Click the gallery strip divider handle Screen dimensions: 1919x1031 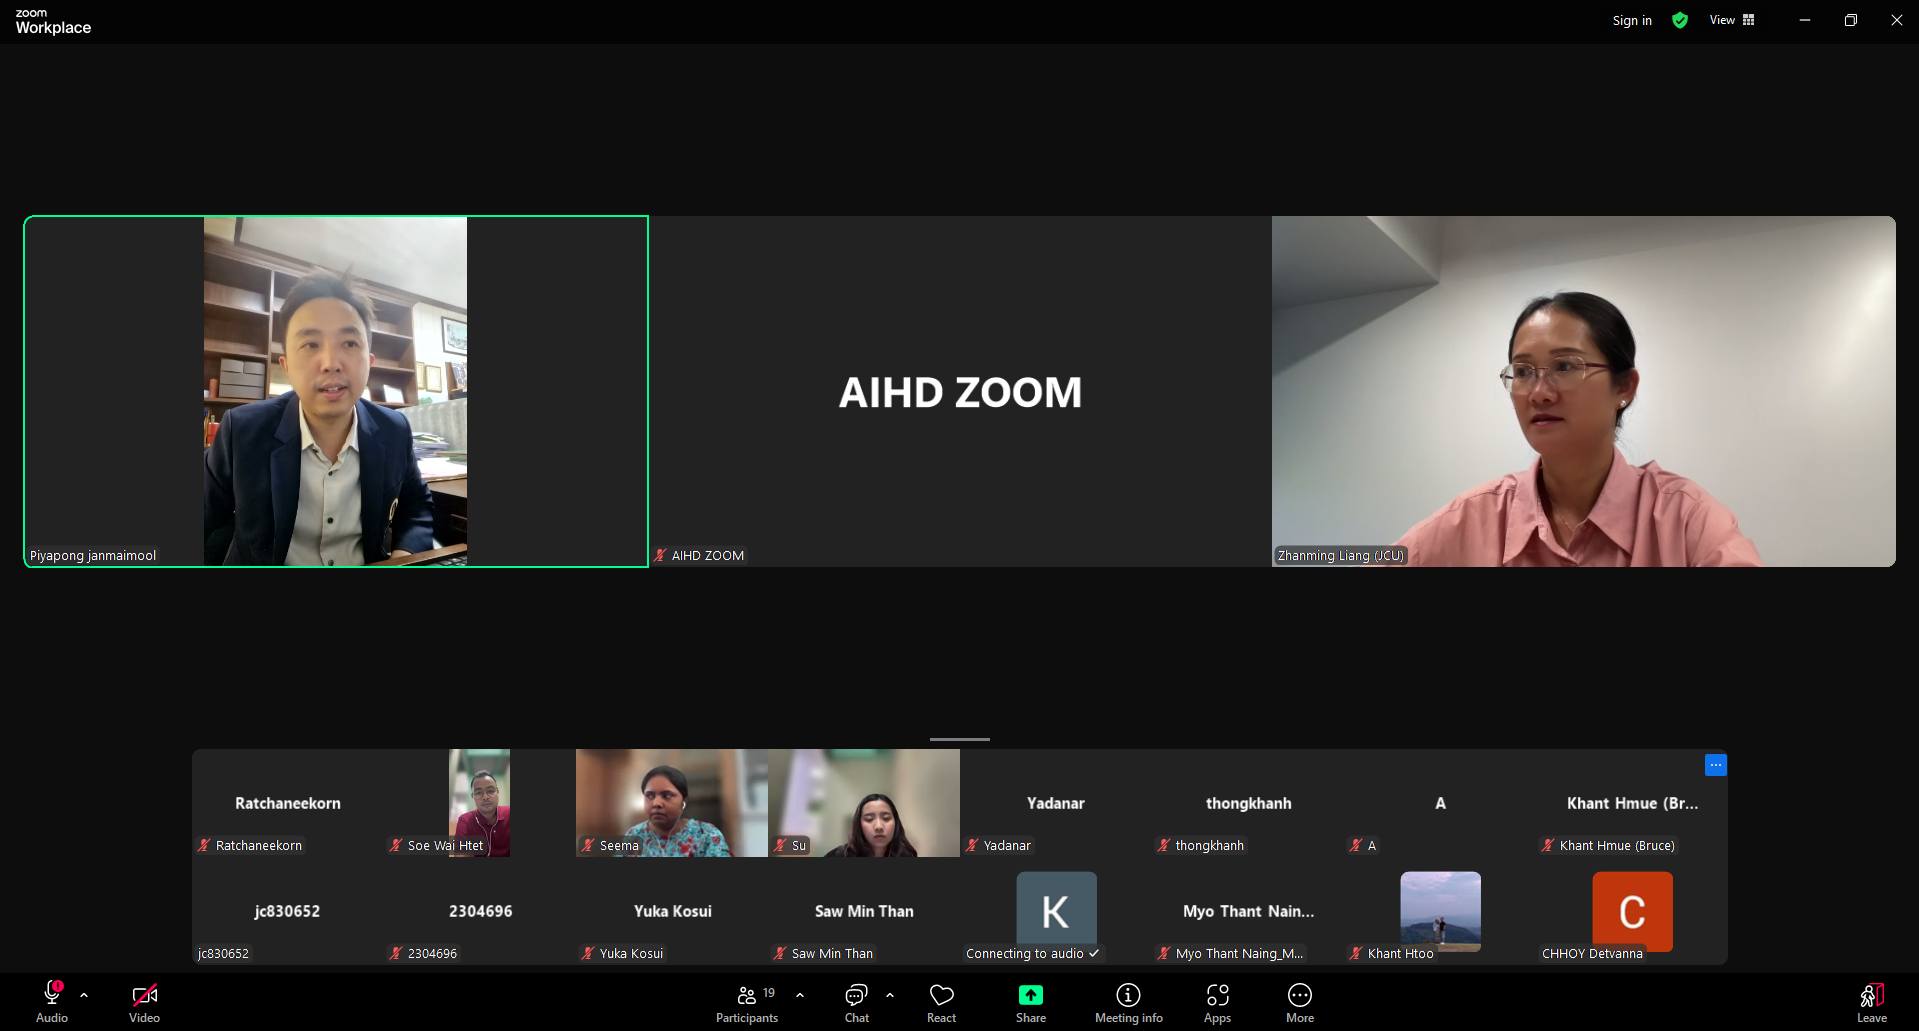pyautogui.click(x=960, y=739)
